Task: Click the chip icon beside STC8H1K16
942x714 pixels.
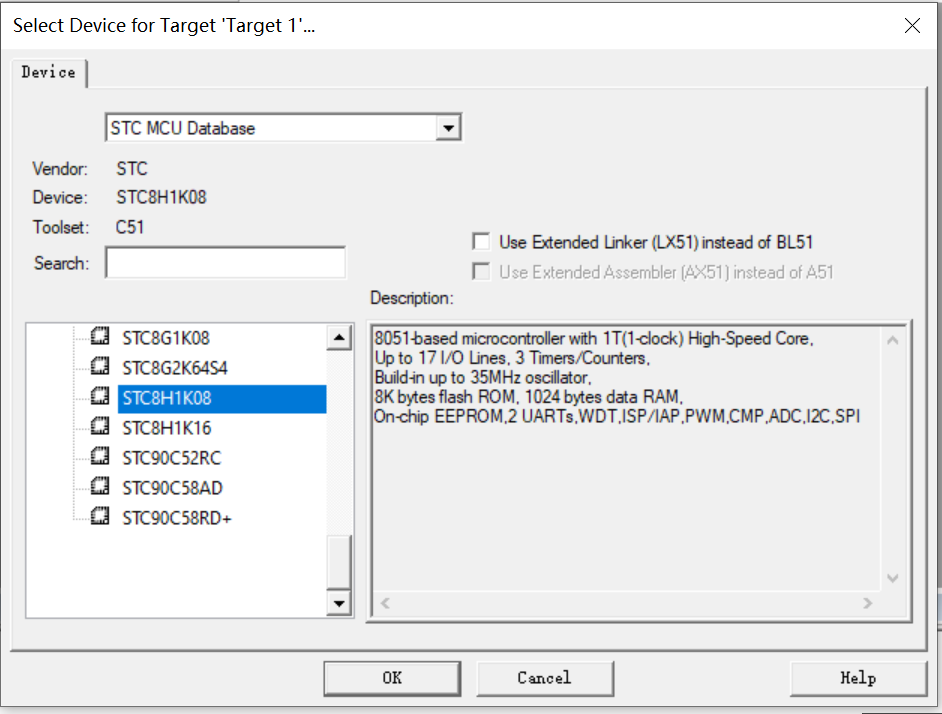Action: (x=100, y=427)
